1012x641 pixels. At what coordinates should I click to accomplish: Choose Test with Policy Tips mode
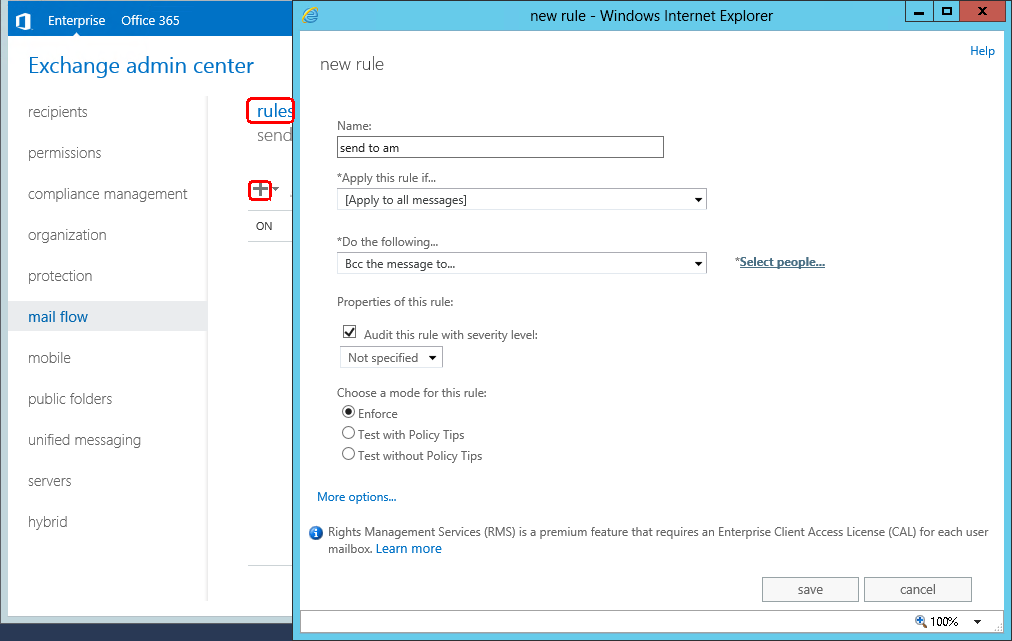pyautogui.click(x=349, y=433)
